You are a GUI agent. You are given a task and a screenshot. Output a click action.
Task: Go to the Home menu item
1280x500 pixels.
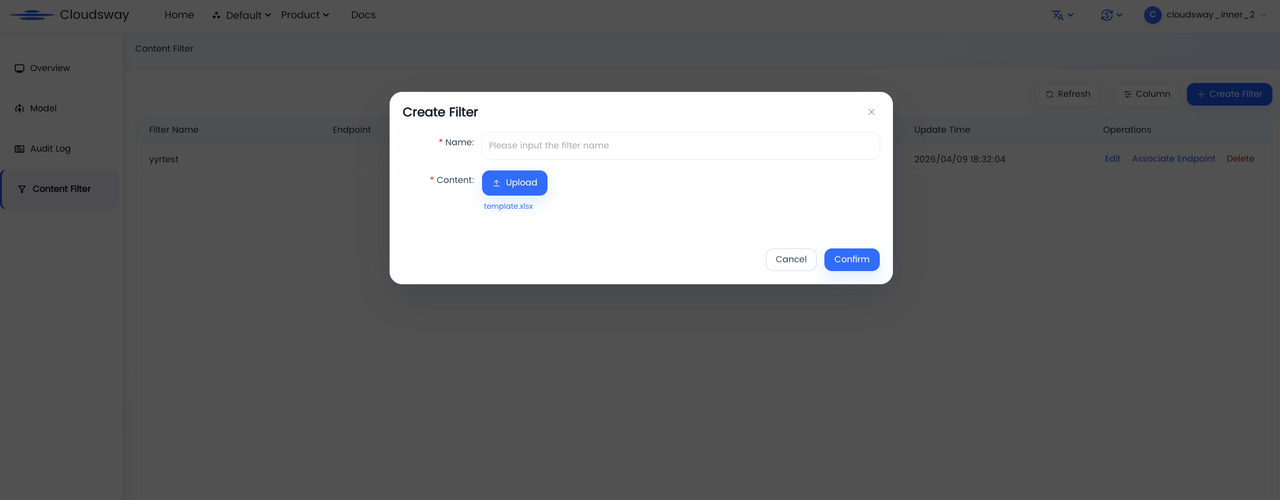[x=179, y=15]
